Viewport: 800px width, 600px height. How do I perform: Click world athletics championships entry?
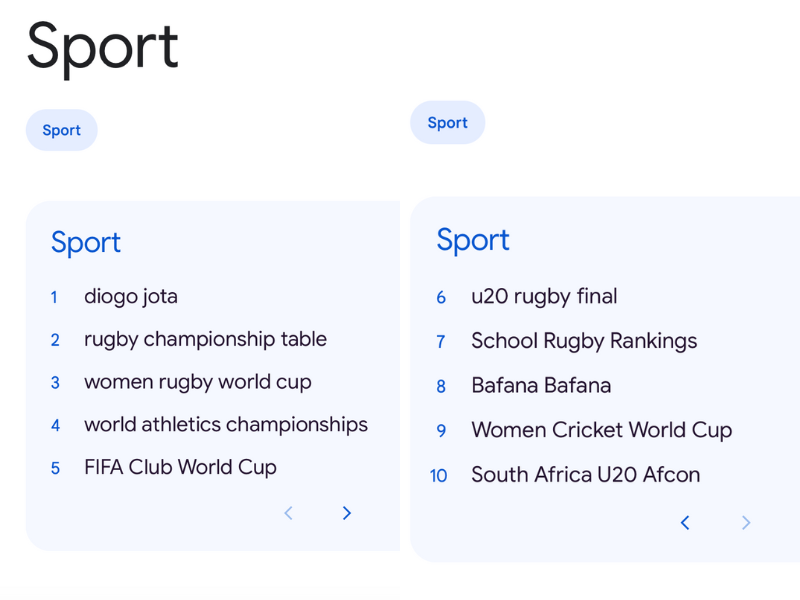(225, 424)
